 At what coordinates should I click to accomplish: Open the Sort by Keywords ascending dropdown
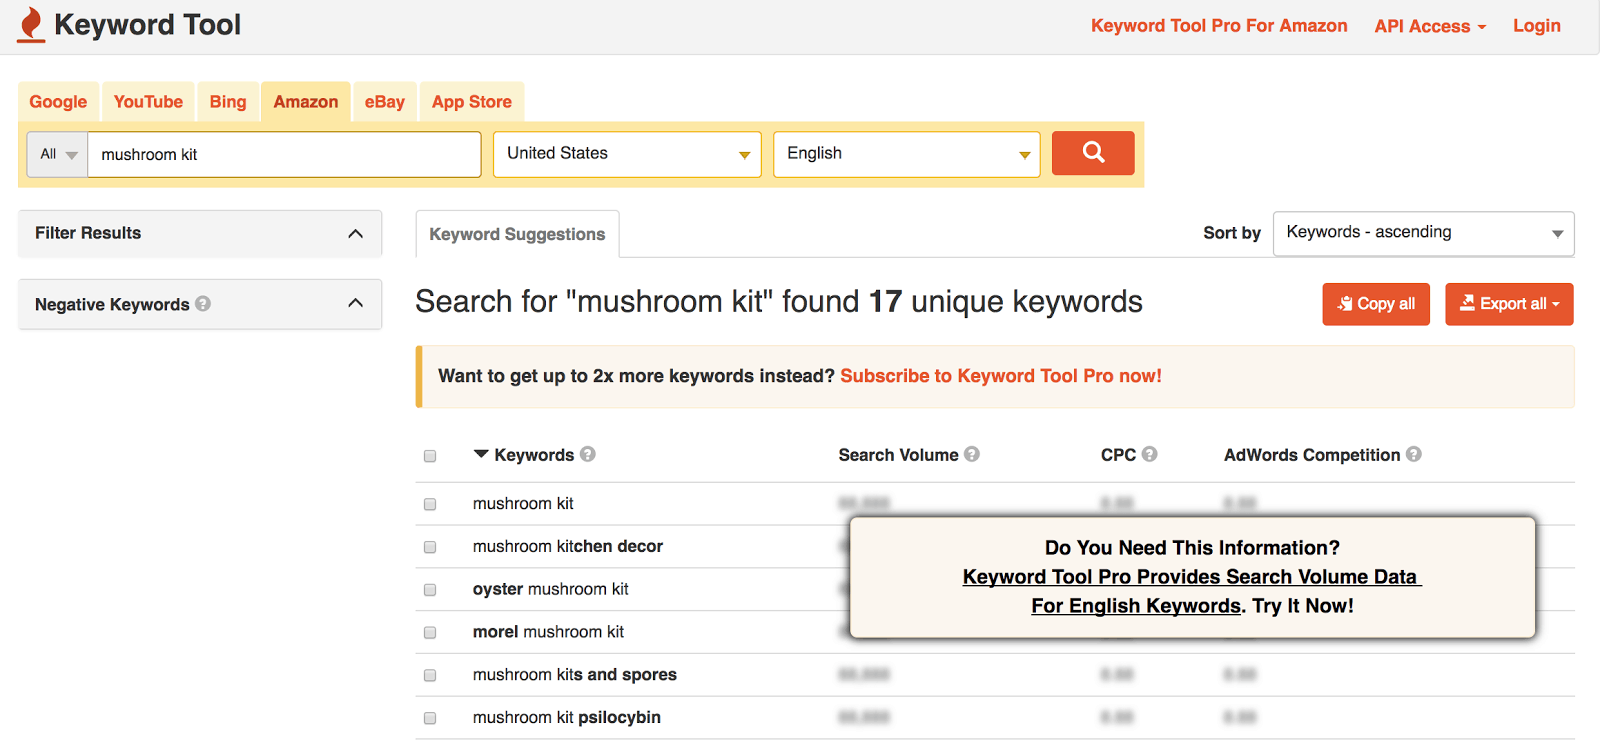(1423, 233)
